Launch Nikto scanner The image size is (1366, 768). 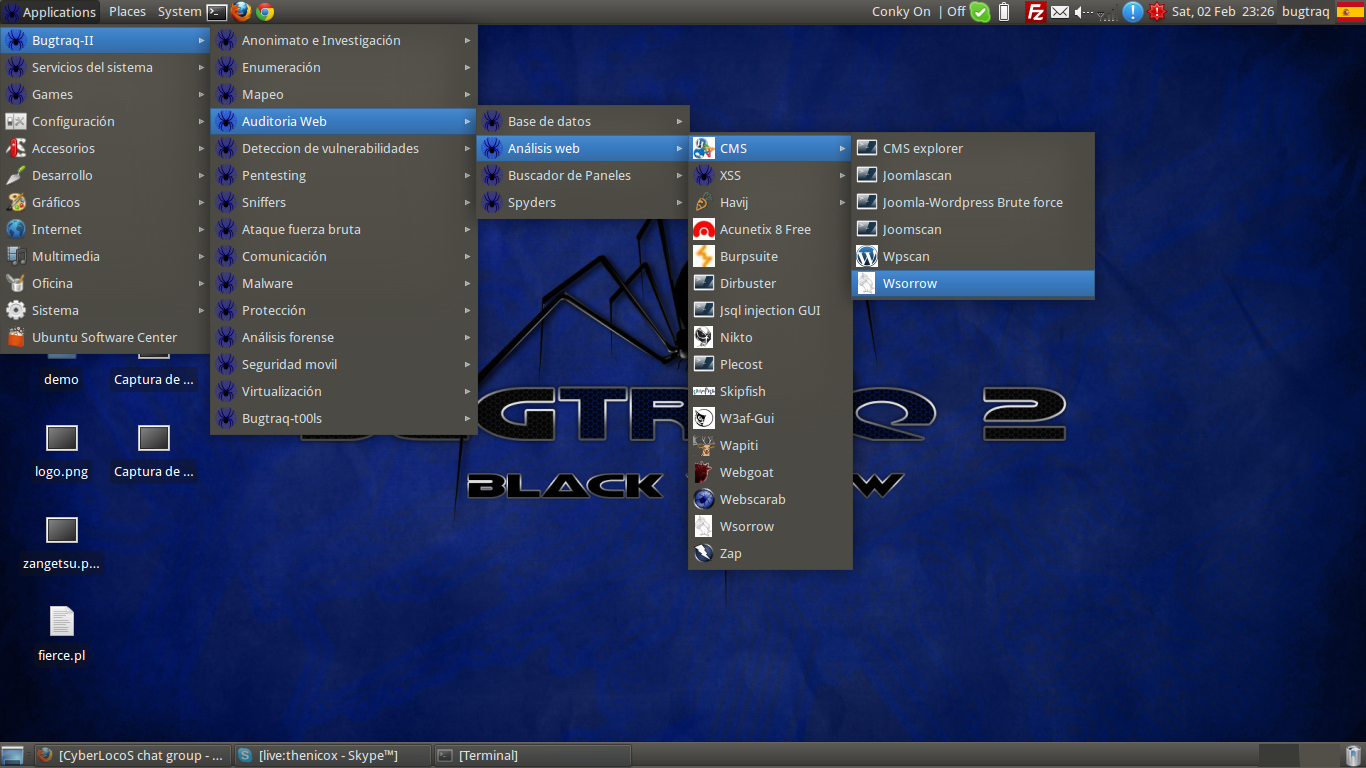[770, 337]
